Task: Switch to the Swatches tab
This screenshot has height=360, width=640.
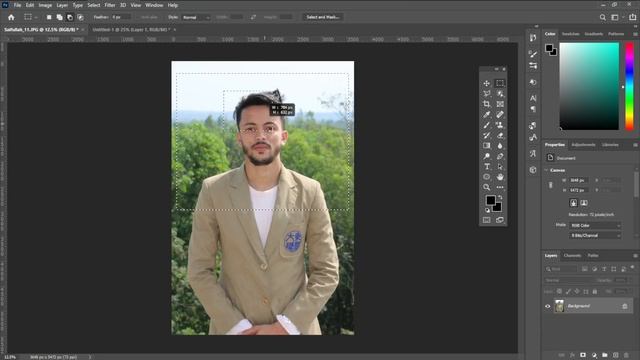Action: coord(570,34)
